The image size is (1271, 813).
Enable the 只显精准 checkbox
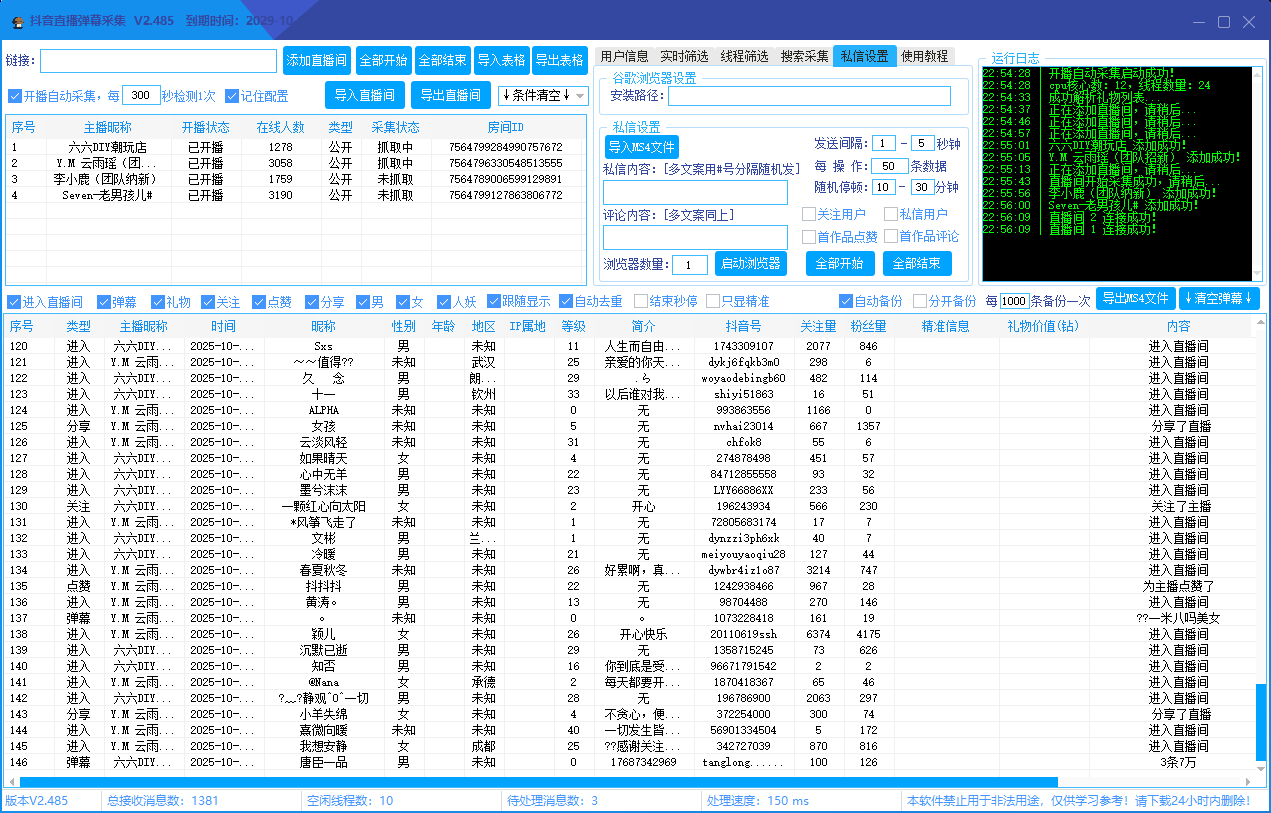(713, 301)
